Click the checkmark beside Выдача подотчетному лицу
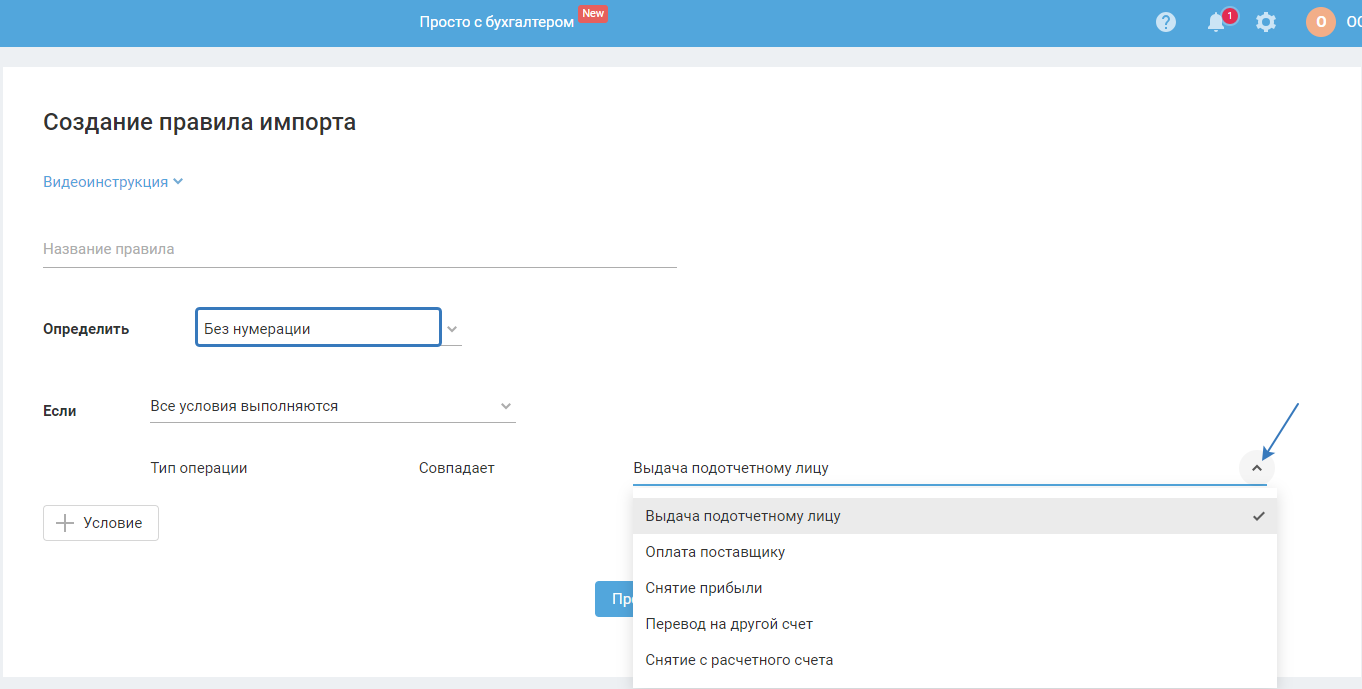Viewport: 1362px width, 689px height. [x=1258, y=516]
